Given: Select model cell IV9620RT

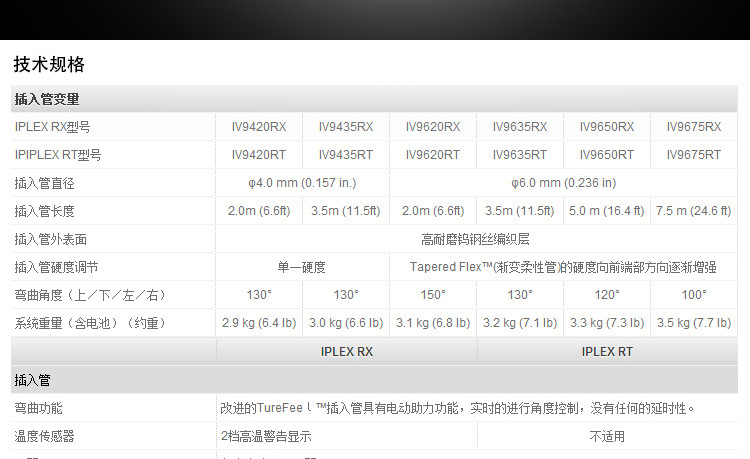Looking at the screenshot, I should tap(433, 155).
